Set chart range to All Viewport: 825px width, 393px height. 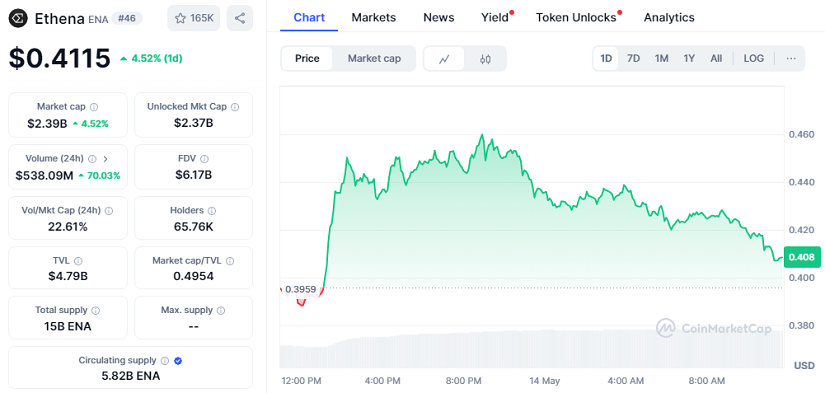pyautogui.click(x=716, y=58)
